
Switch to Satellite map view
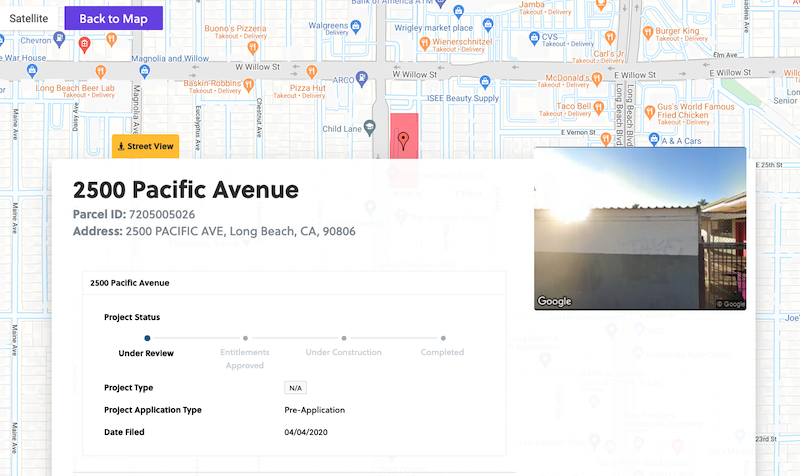click(29, 18)
